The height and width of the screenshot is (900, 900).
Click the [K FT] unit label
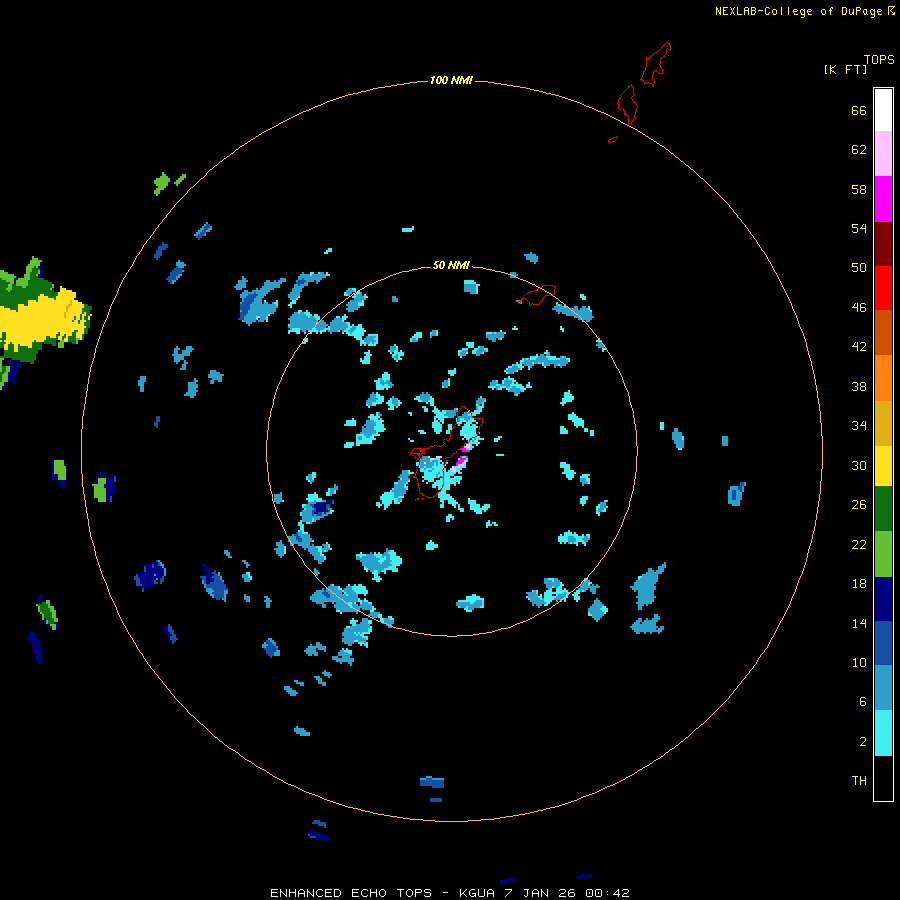click(x=845, y=69)
